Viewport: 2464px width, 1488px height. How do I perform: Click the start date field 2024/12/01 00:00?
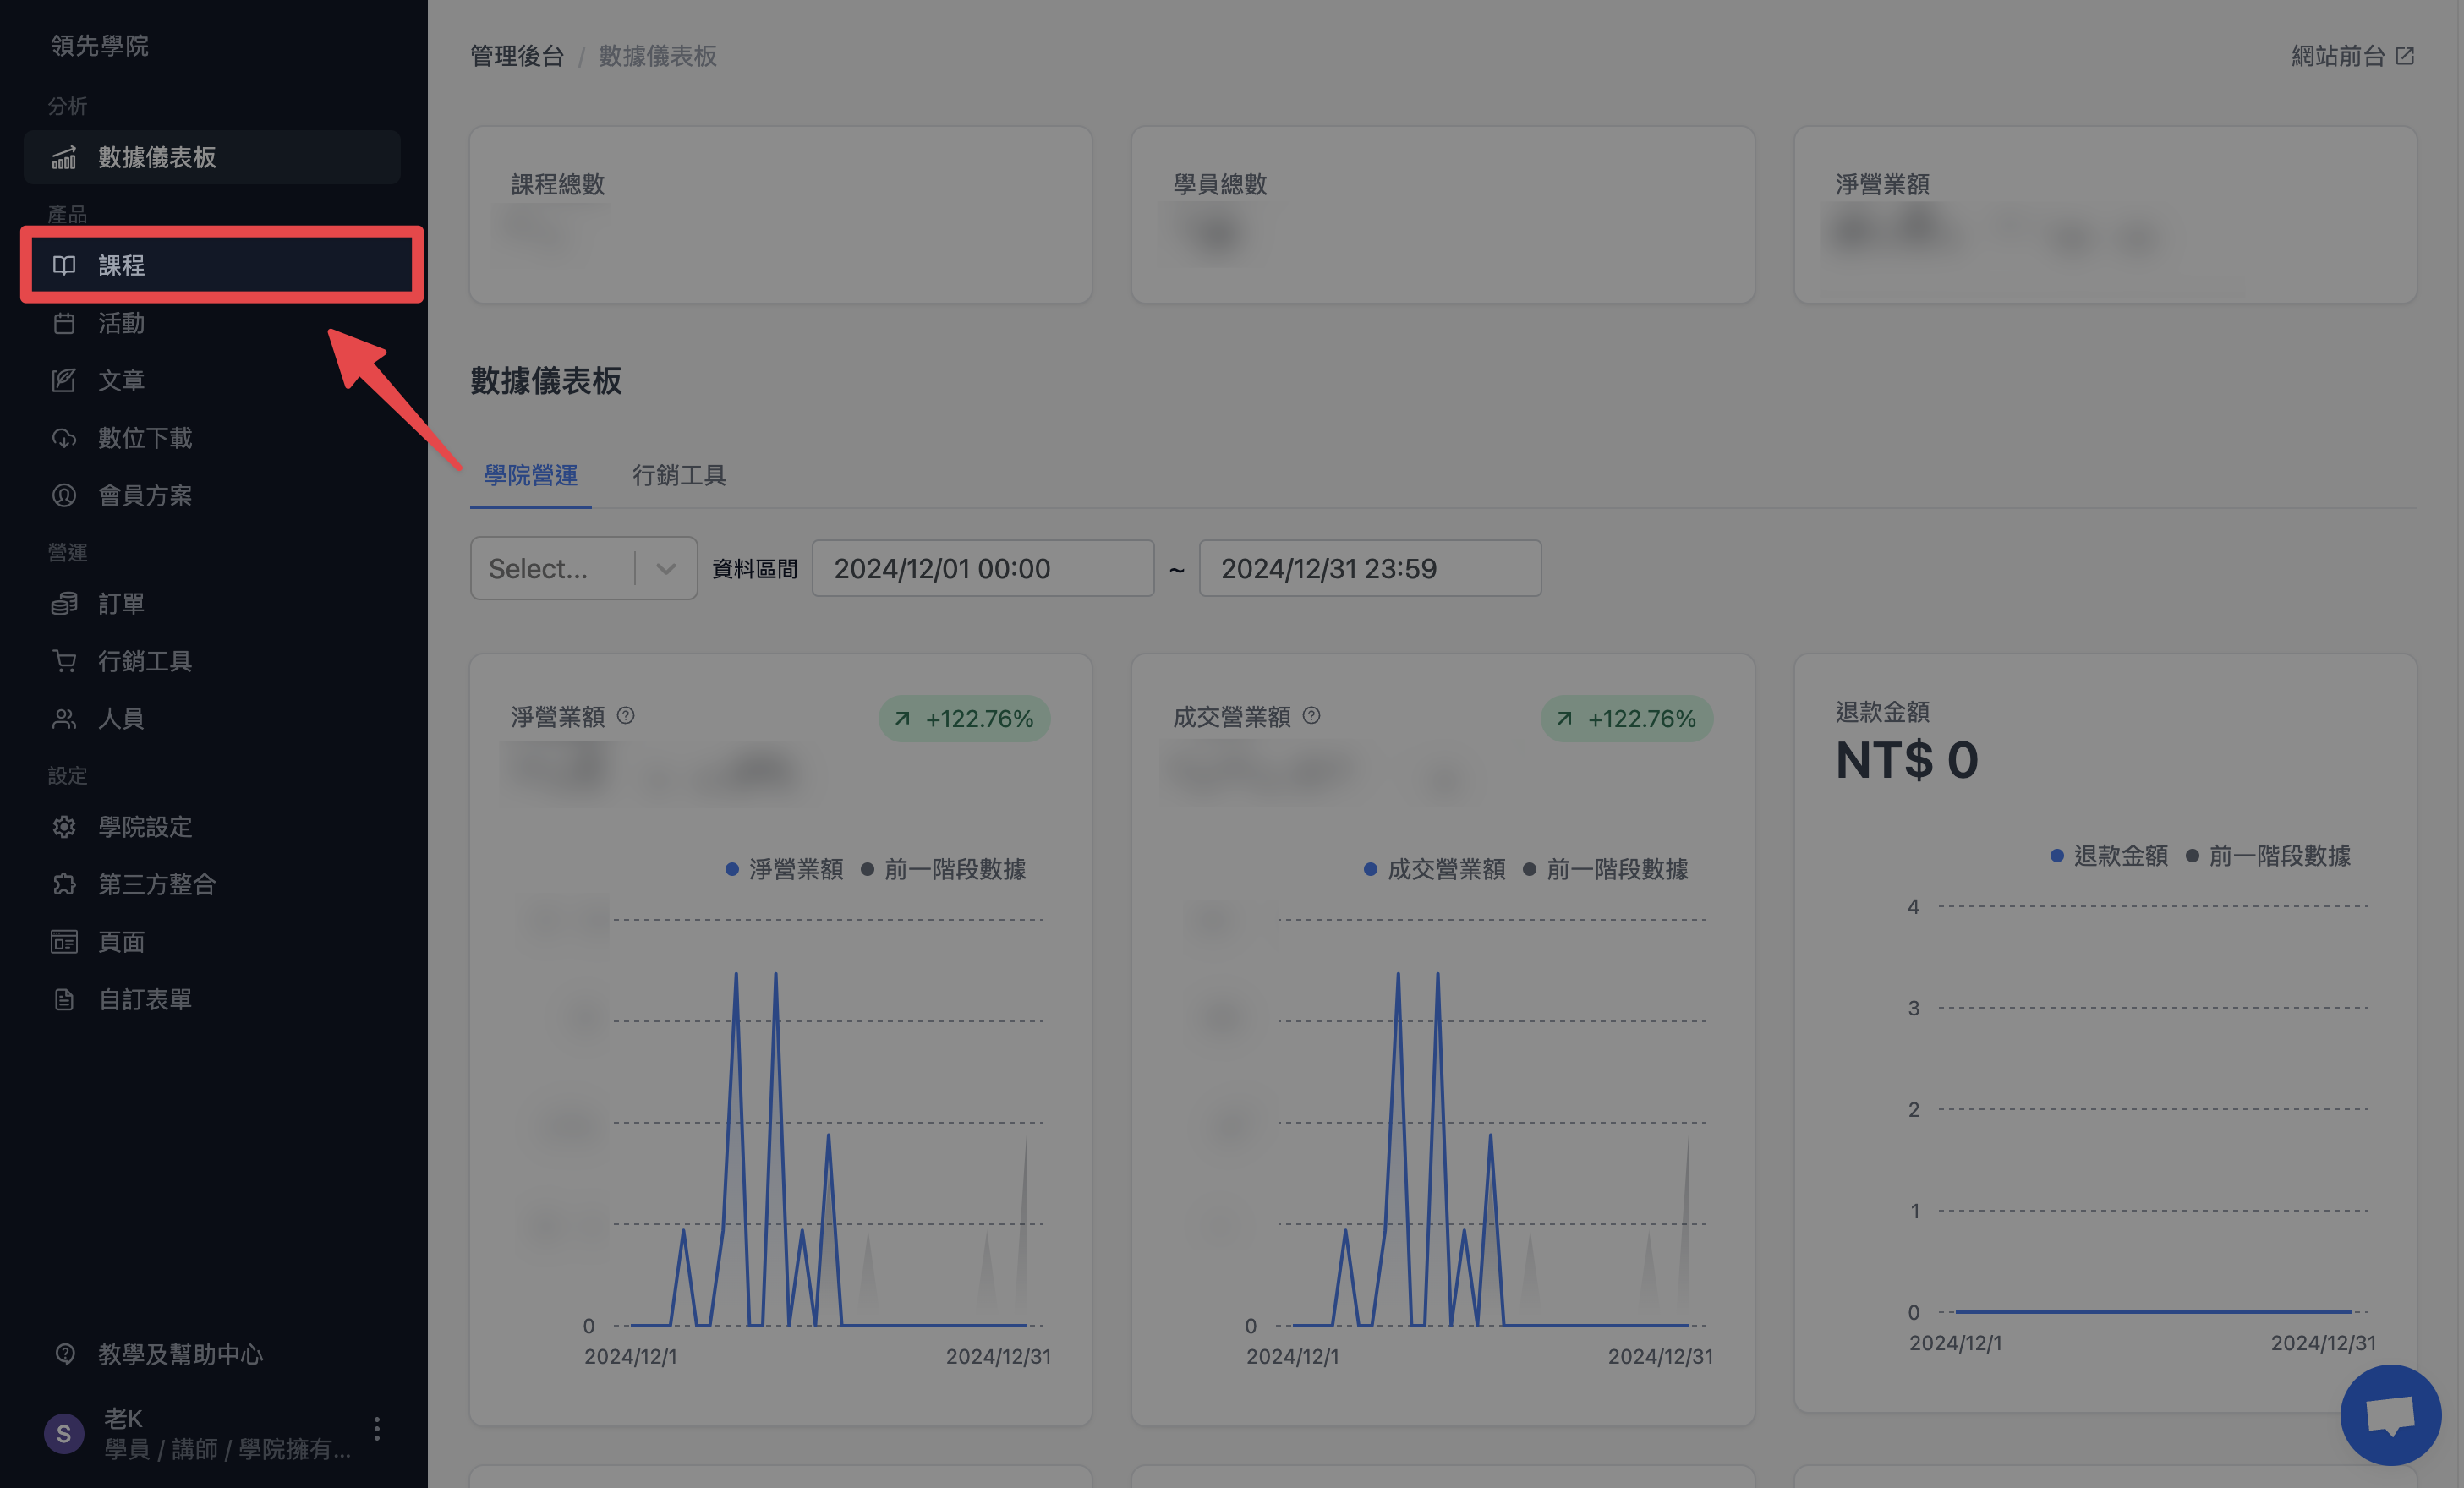click(983, 569)
